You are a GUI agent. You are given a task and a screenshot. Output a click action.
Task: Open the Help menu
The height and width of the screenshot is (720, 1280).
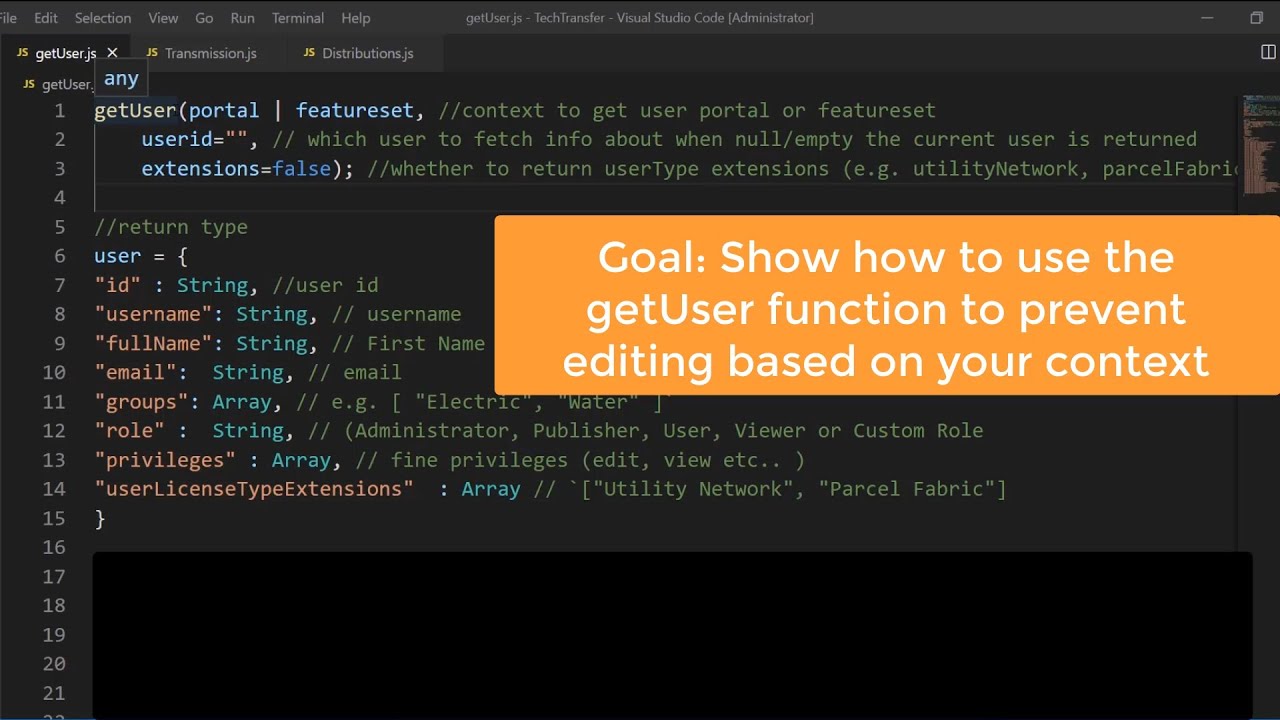[356, 18]
